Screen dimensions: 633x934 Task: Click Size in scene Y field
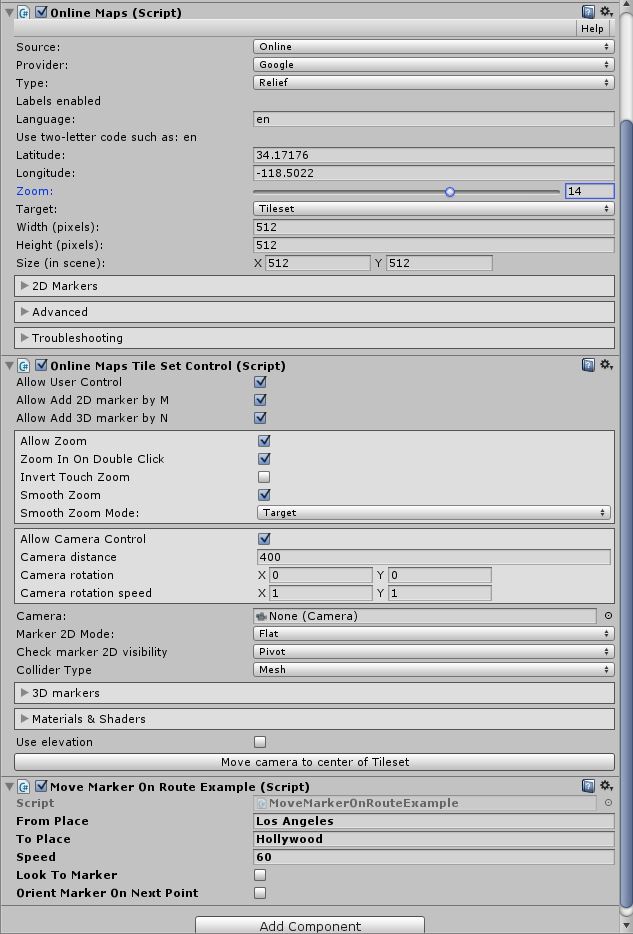439,263
